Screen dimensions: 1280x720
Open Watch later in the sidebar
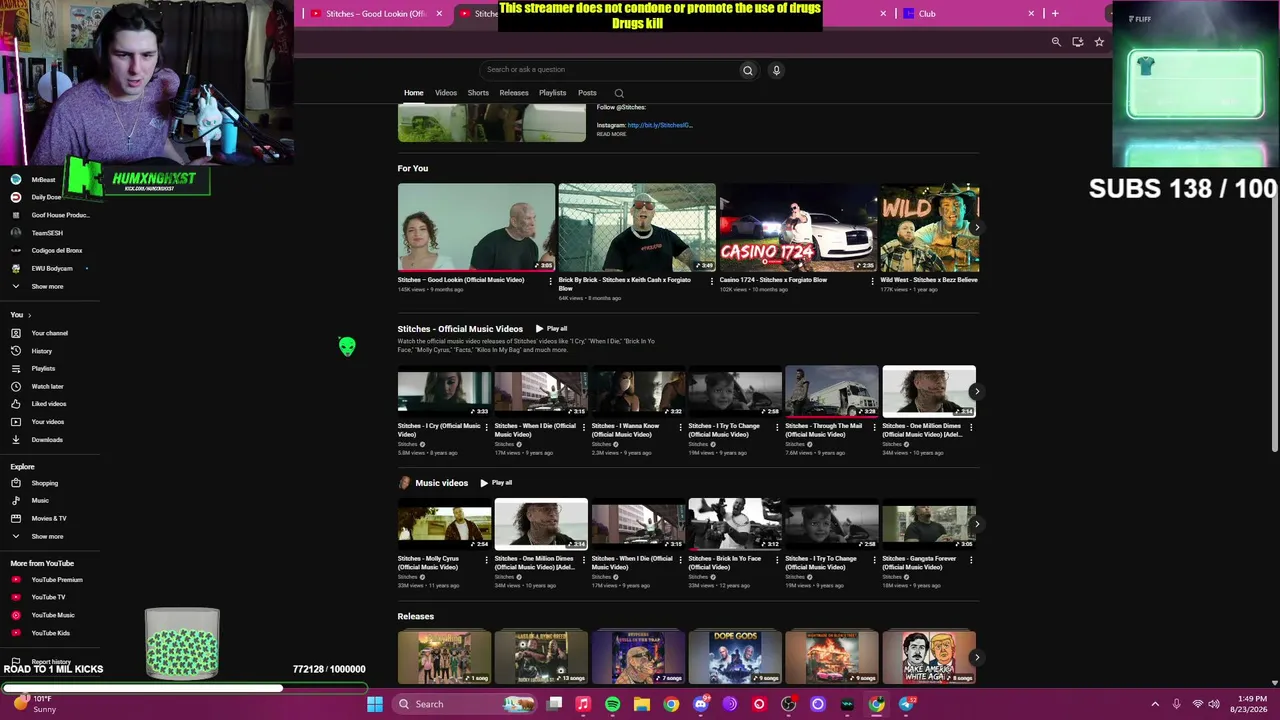(x=47, y=386)
